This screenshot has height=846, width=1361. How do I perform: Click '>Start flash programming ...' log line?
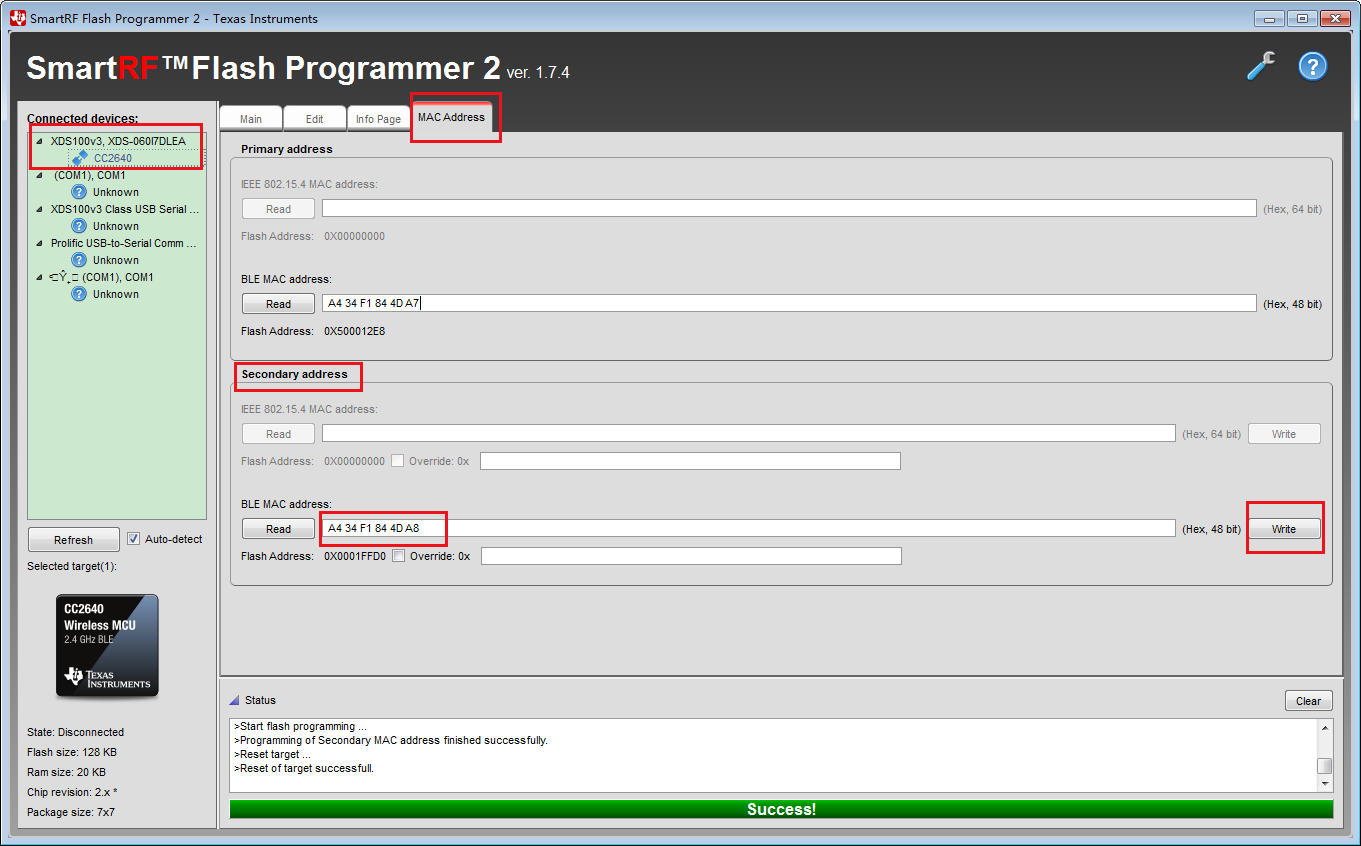[301, 726]
